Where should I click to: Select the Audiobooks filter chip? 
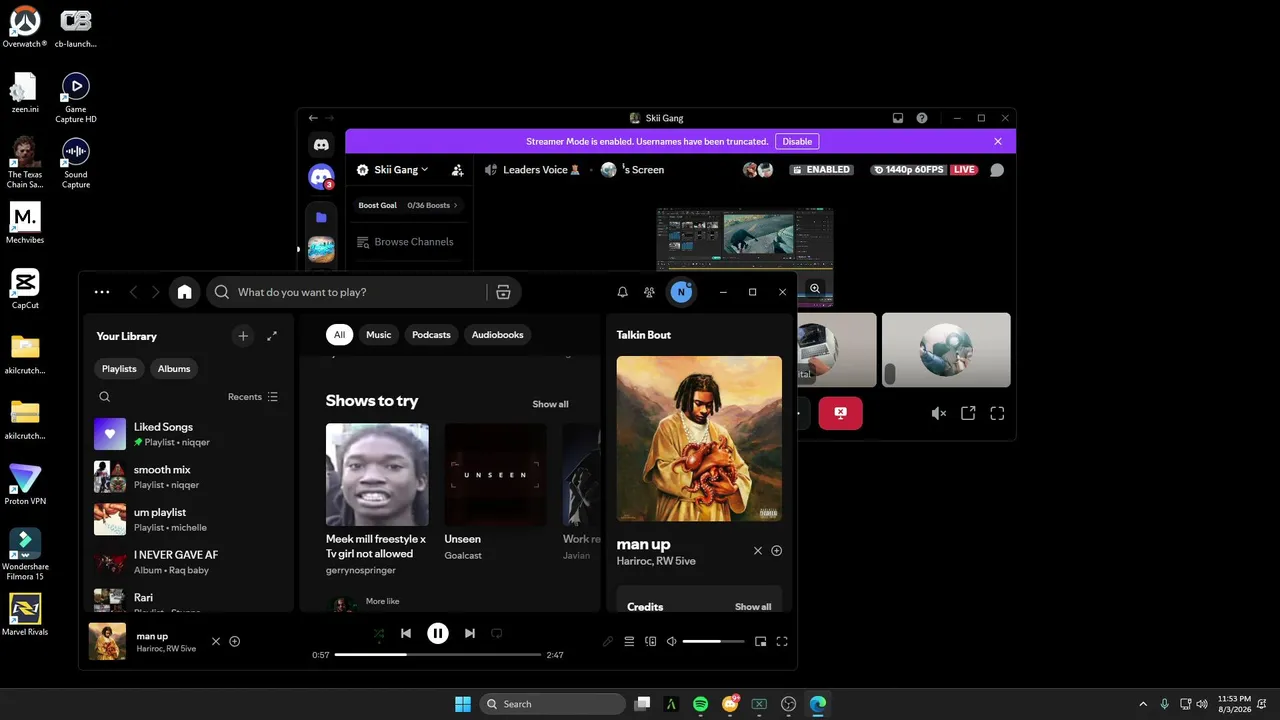click(x=498, y=335)
